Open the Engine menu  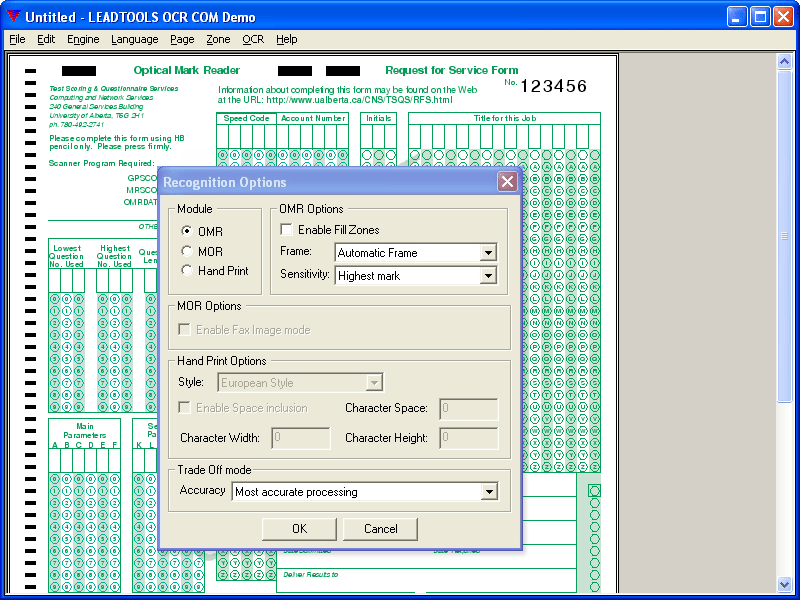tap(83, 39)
